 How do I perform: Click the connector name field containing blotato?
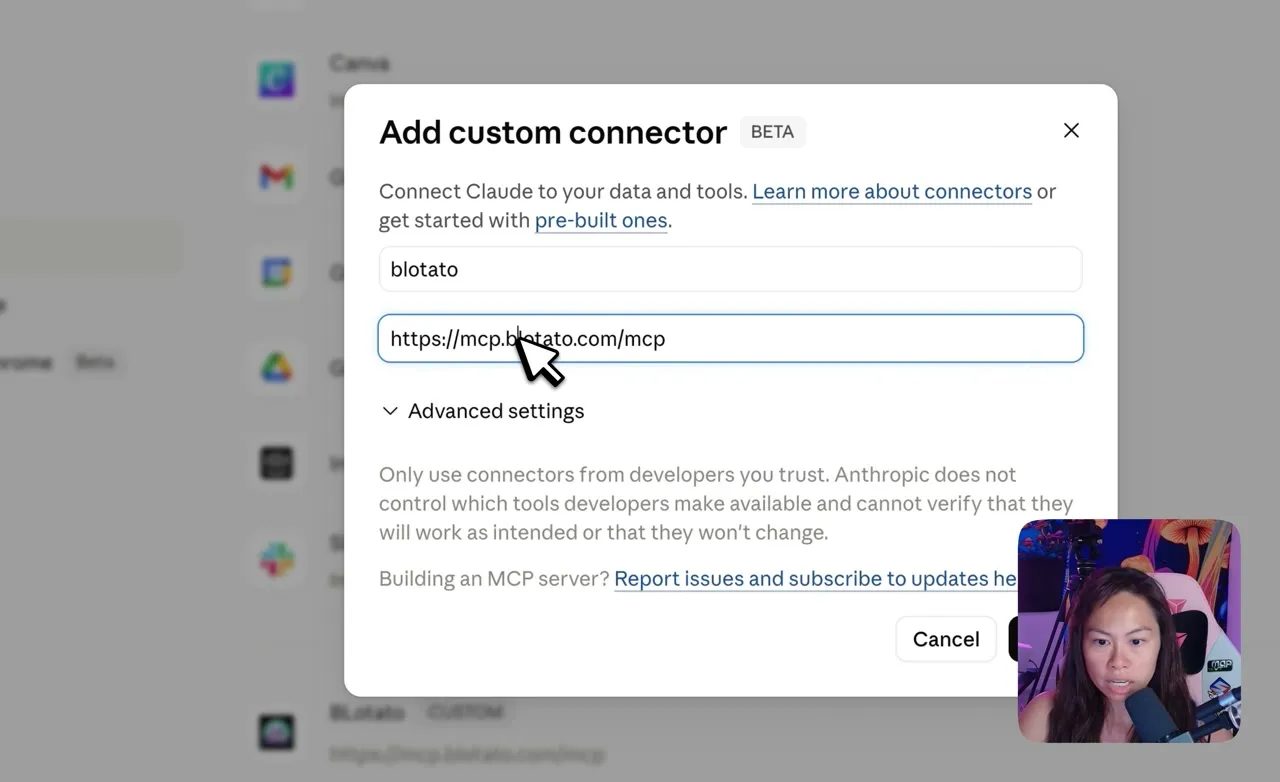(730, 269)
